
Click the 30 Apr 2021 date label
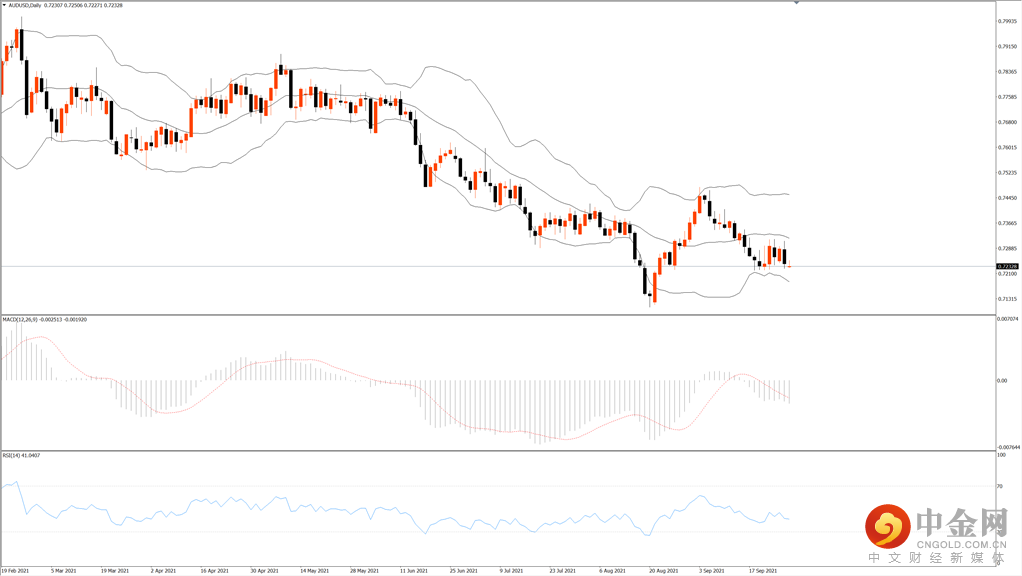point(265,571)
